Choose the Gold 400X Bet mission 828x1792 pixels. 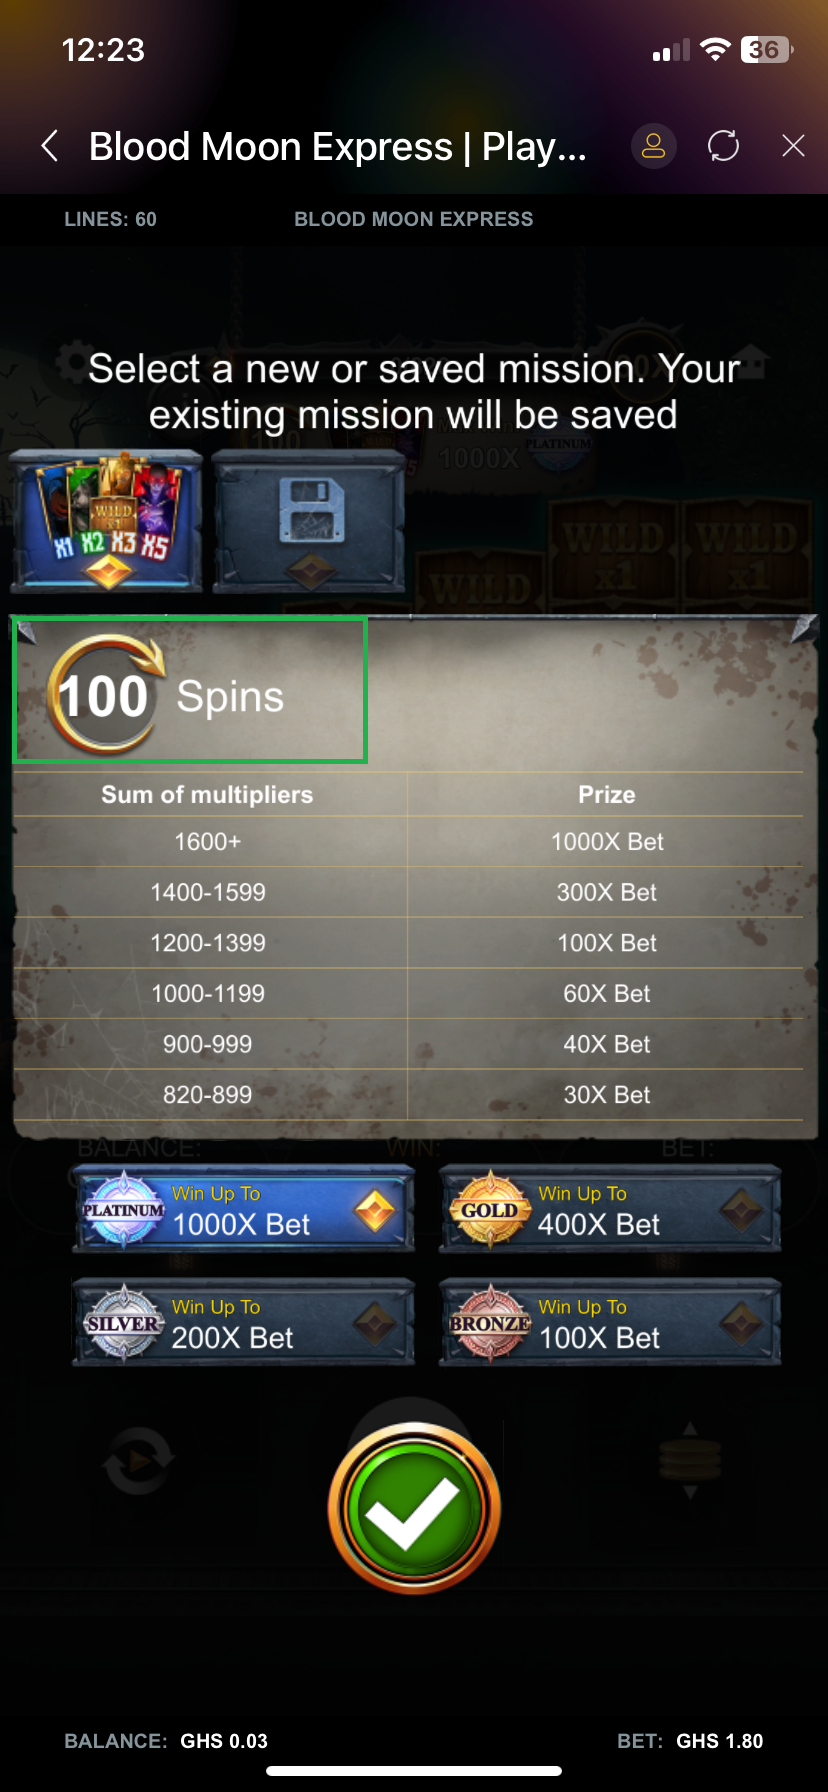click(x=609, y=1210)
